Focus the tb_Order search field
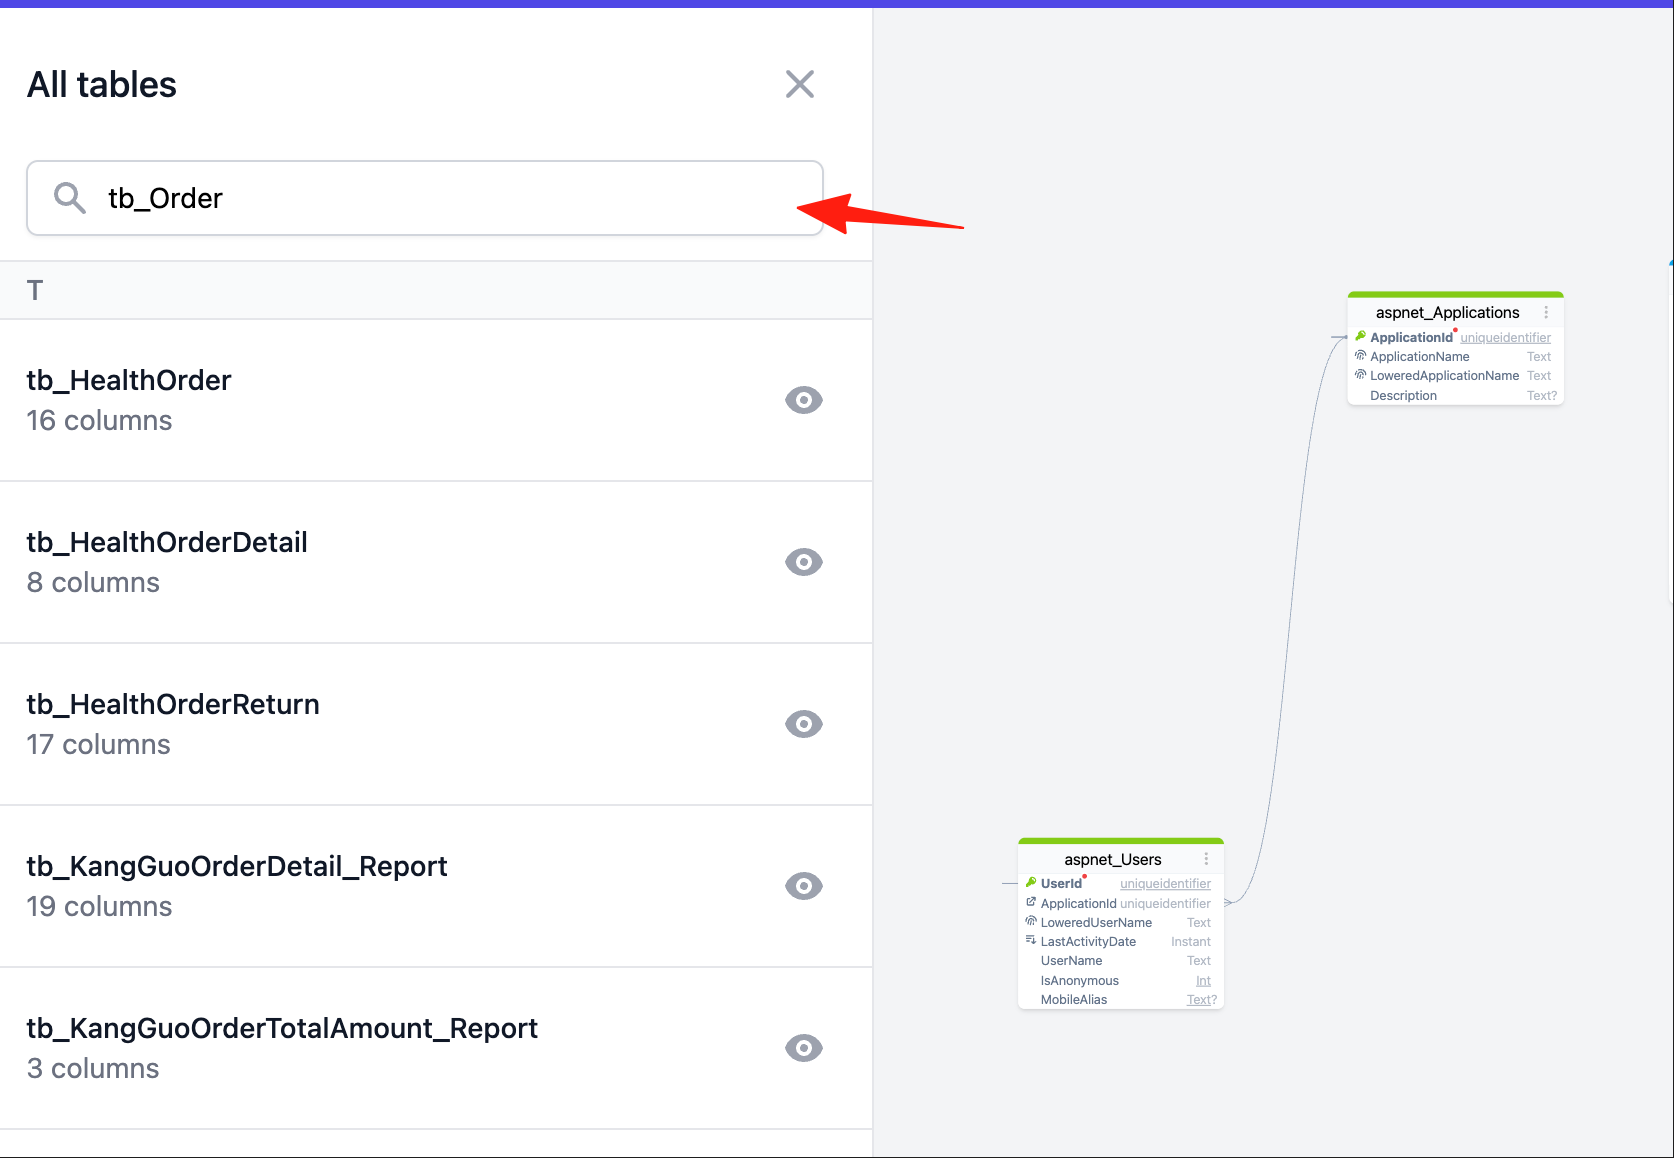 425,198
